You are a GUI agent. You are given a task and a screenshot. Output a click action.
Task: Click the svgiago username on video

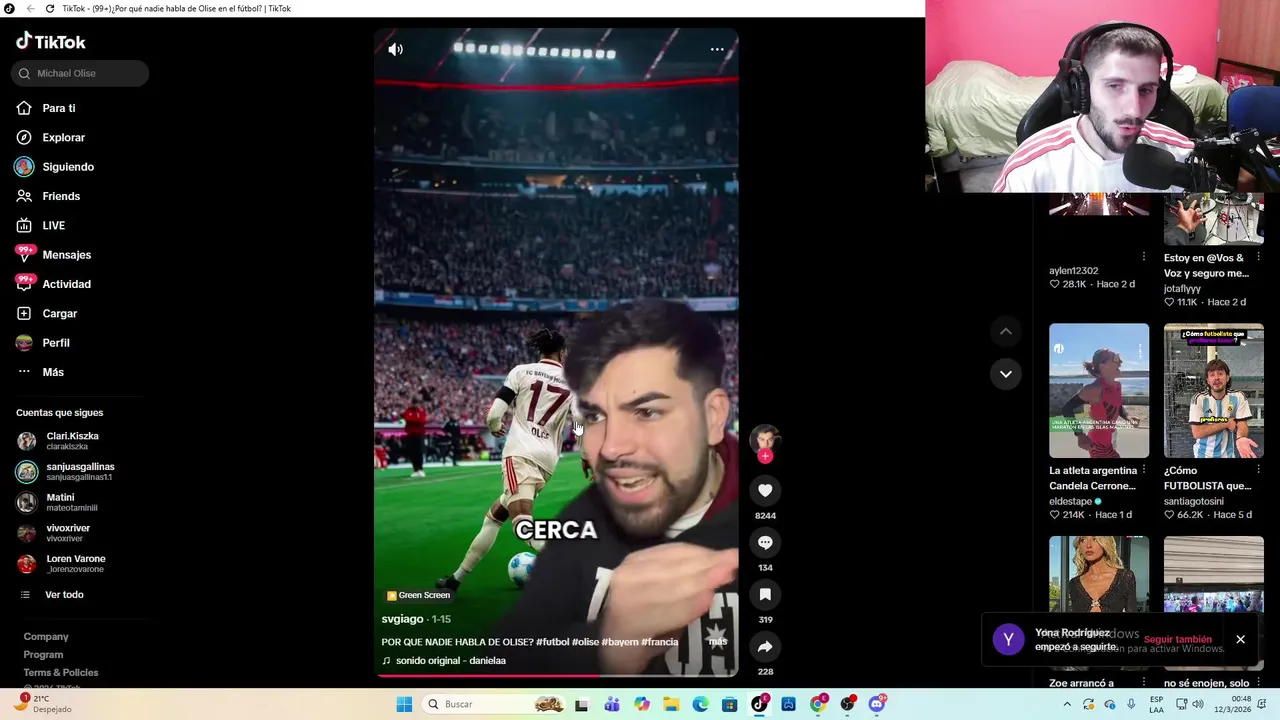402,619
